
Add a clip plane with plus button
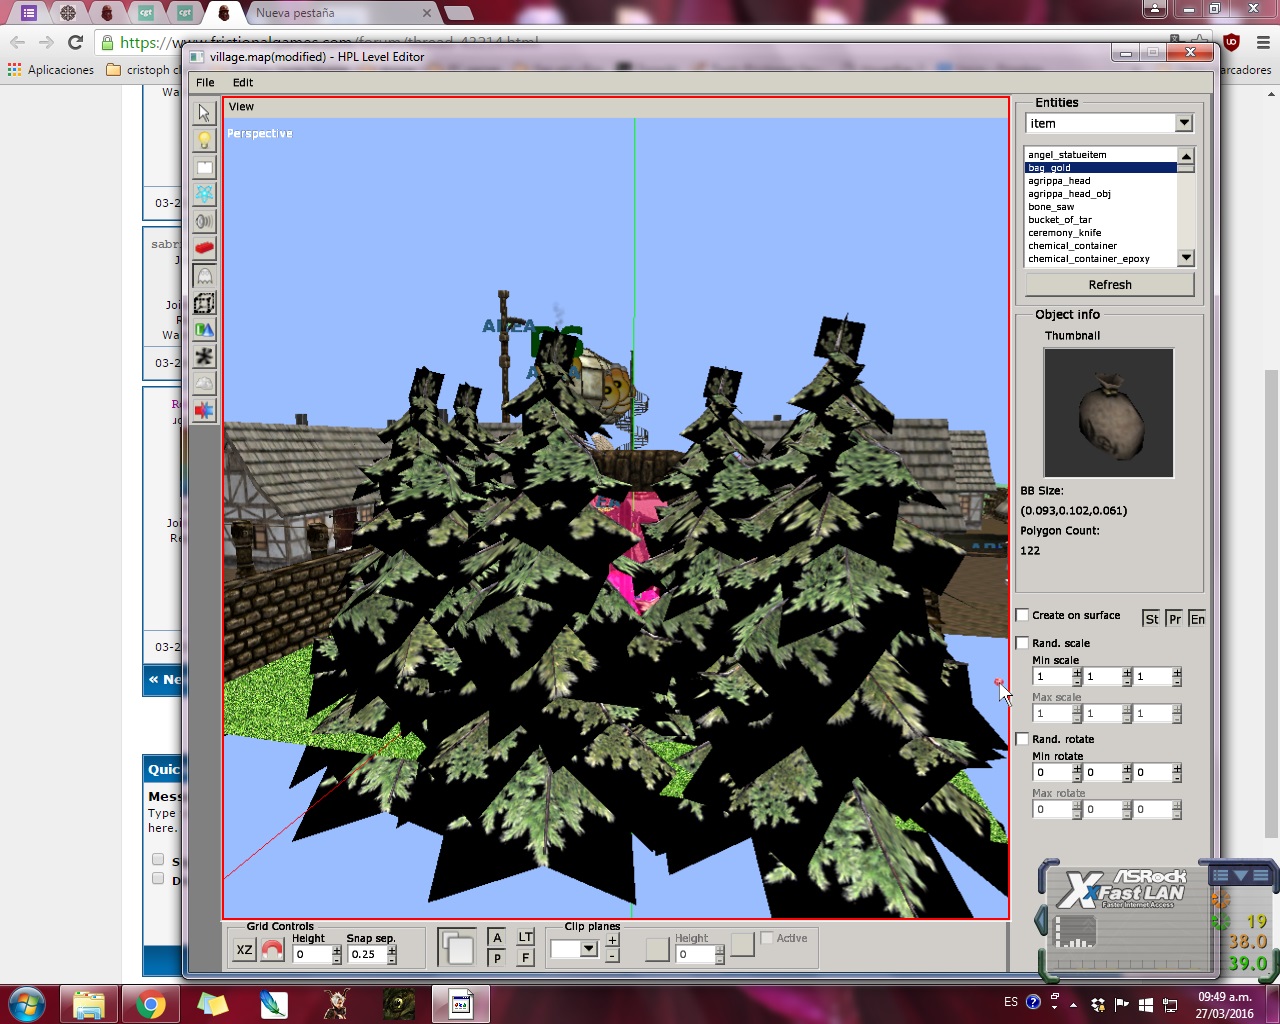point(612,940)
